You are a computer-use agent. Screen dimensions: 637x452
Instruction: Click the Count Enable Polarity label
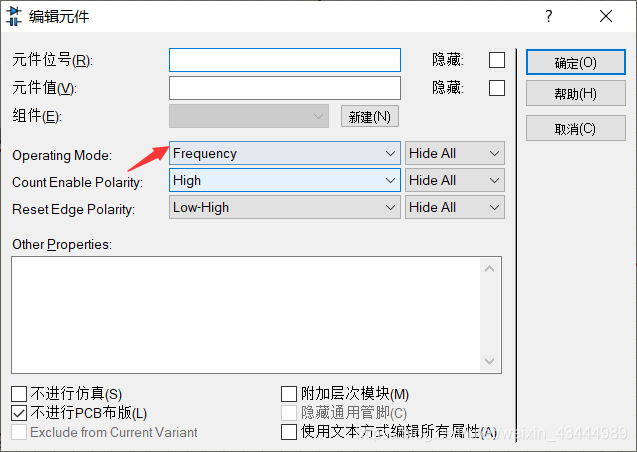[x=78, y=182]
